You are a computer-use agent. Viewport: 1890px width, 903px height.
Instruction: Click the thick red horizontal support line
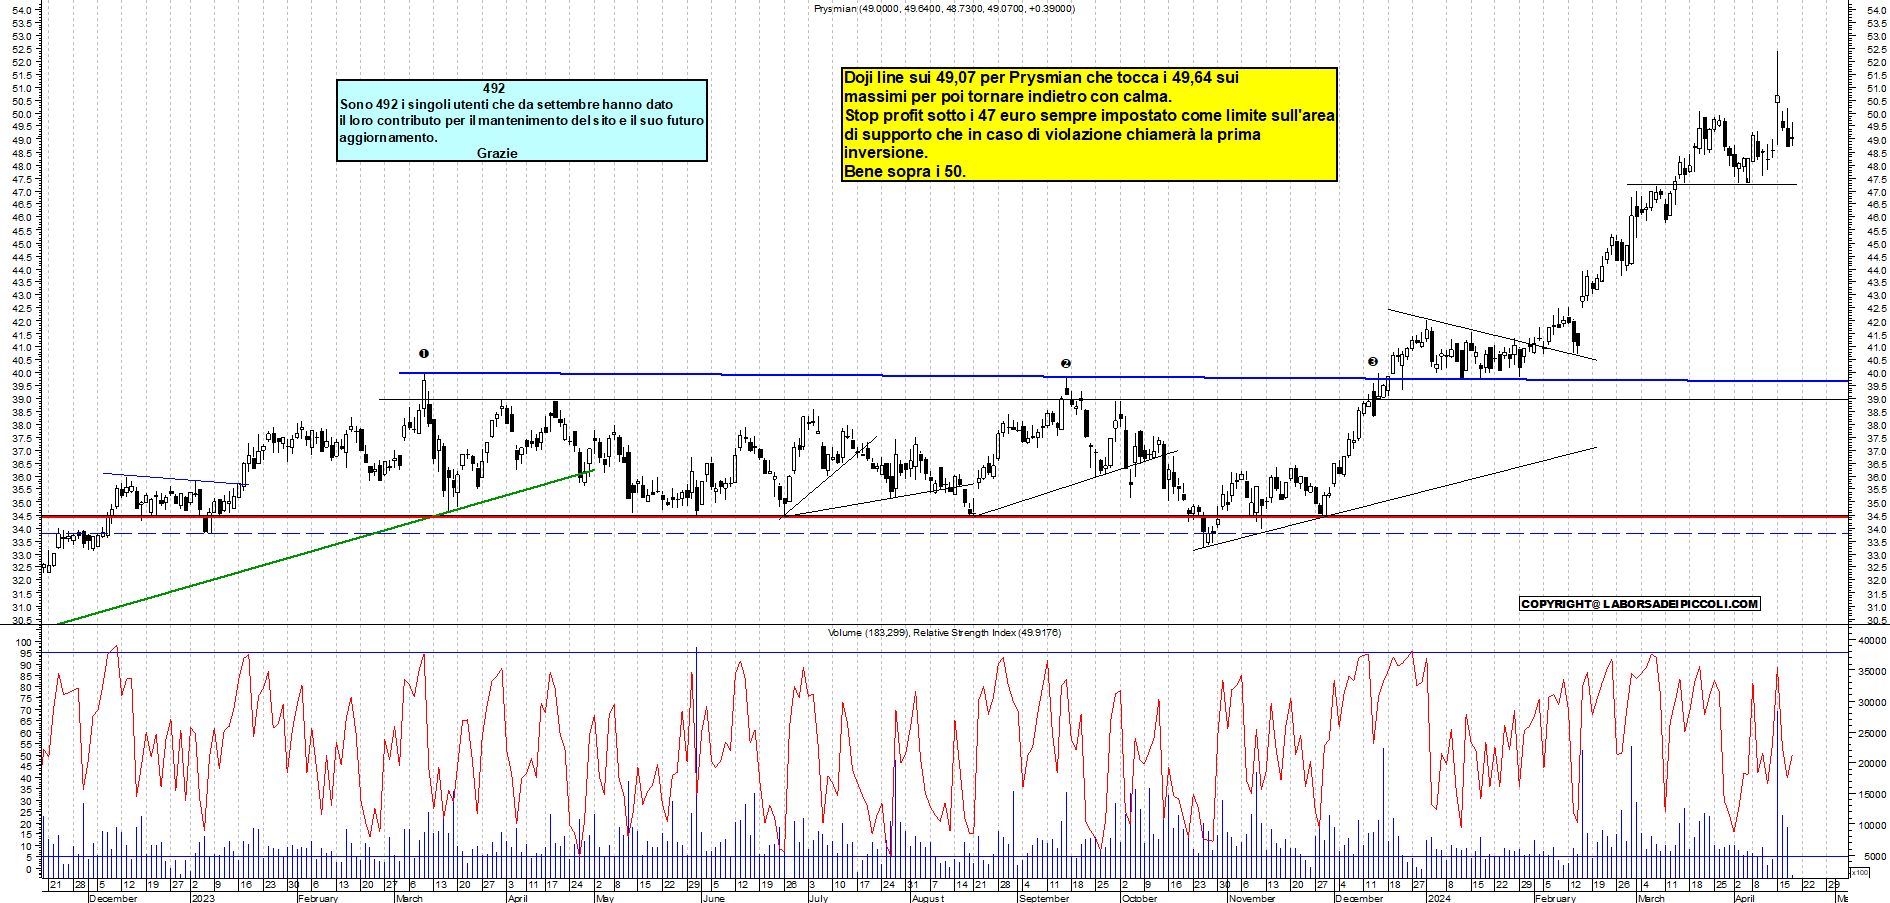click(945, 516)
